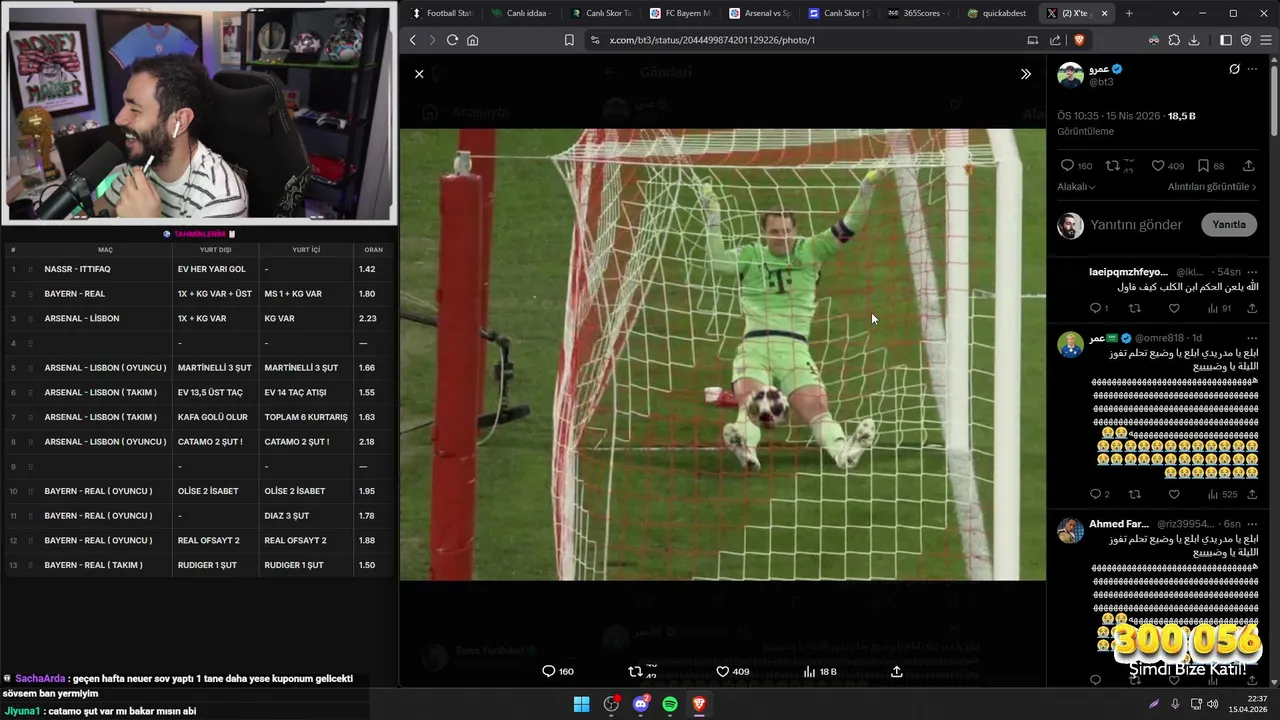
Task: Open Spotify from the taskbar
Action: coord(670,704)
